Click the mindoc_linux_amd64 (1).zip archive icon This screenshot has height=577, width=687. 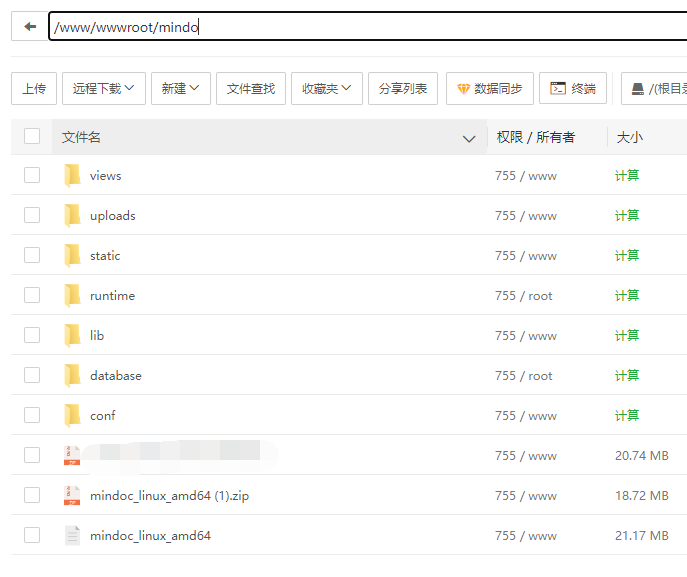(x=72, y=496)
